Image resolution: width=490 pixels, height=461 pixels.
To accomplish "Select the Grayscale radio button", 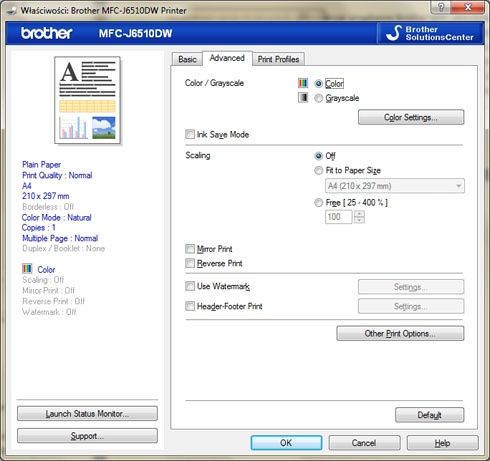I will coord(319,98).
